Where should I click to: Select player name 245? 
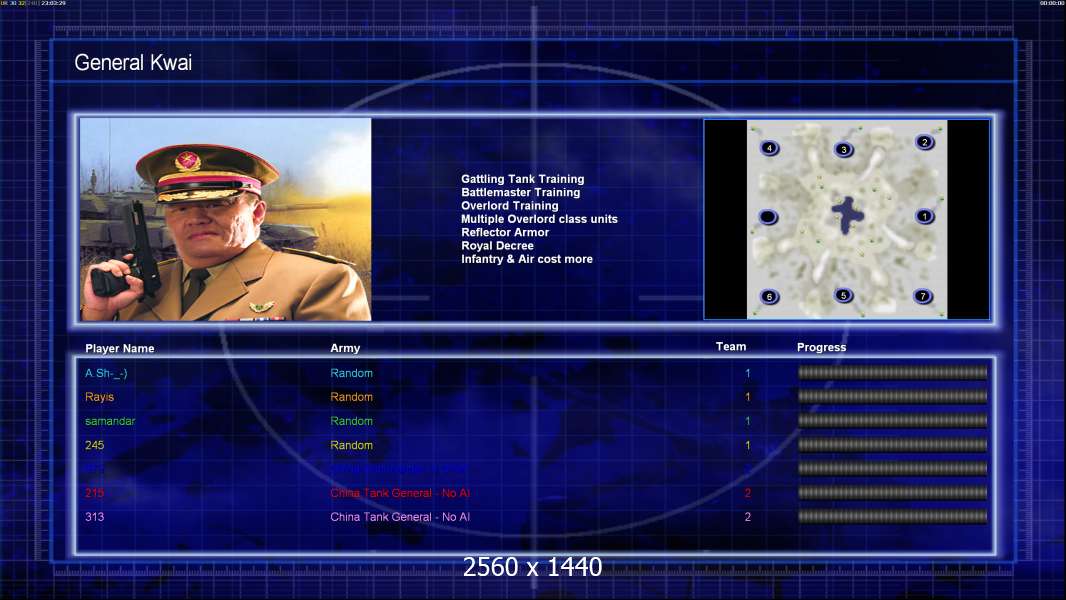(94, 445)
